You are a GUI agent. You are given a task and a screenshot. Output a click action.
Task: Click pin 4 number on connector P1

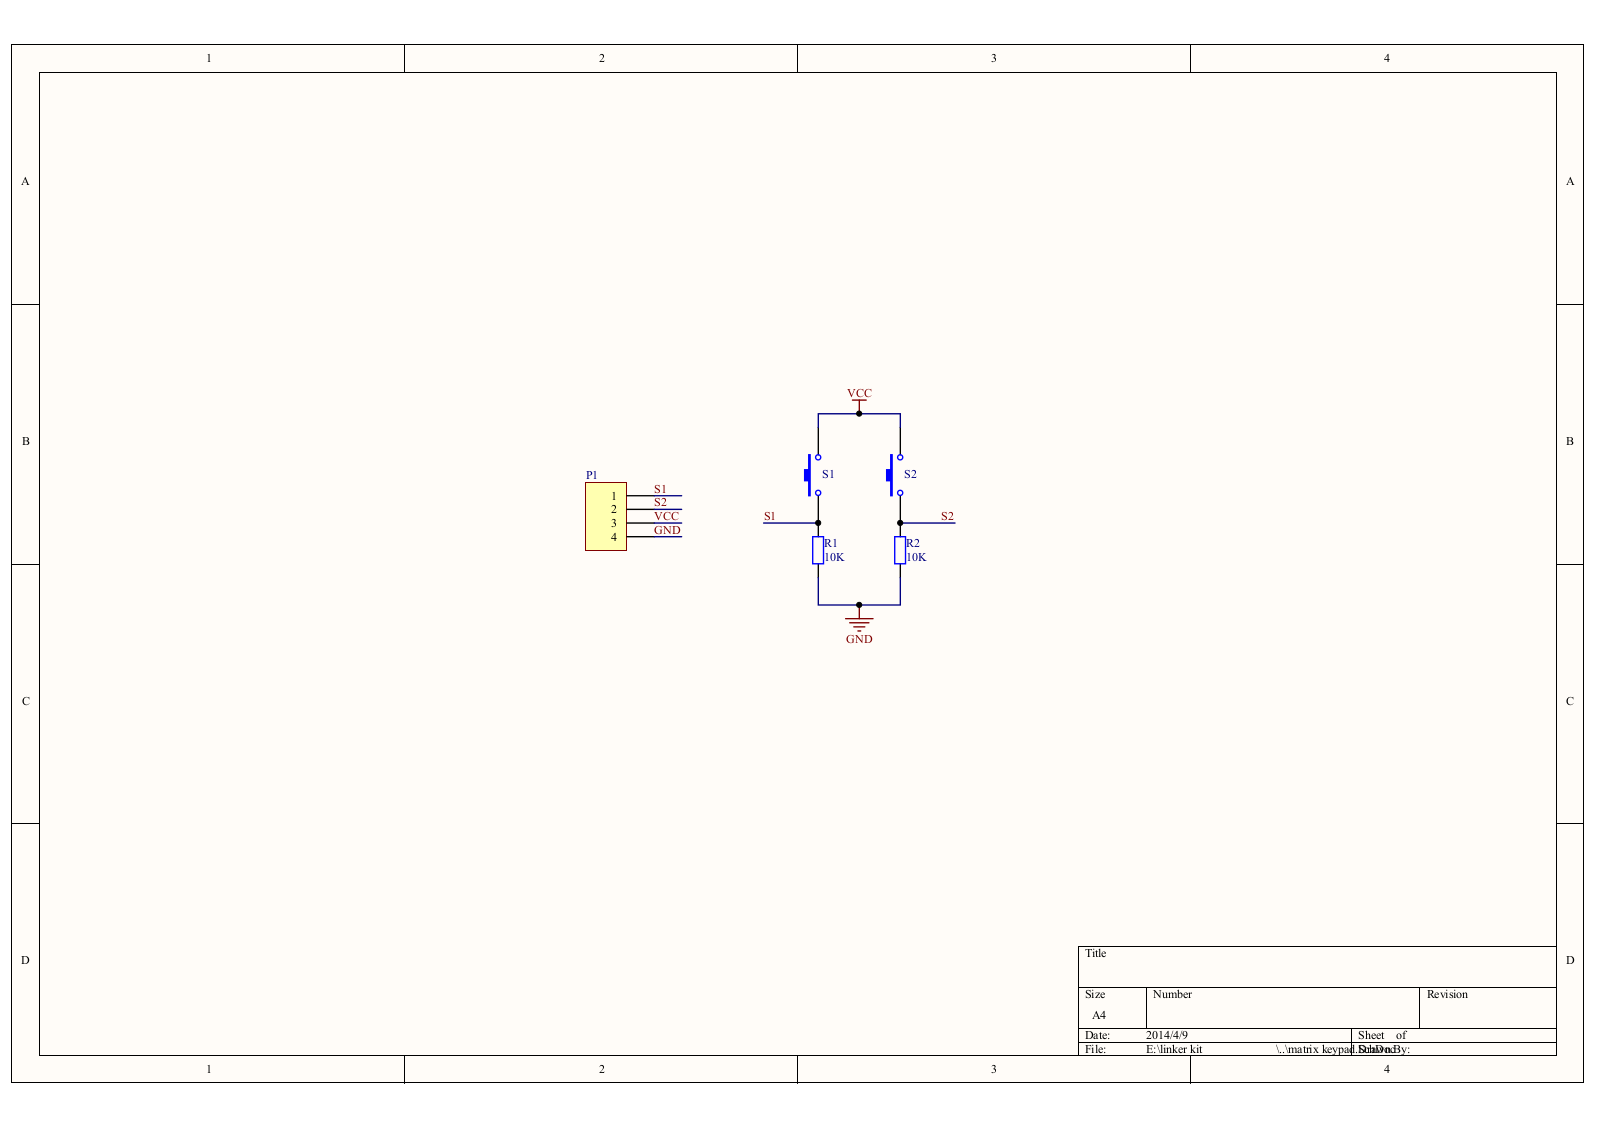click(x=614, y=537)
